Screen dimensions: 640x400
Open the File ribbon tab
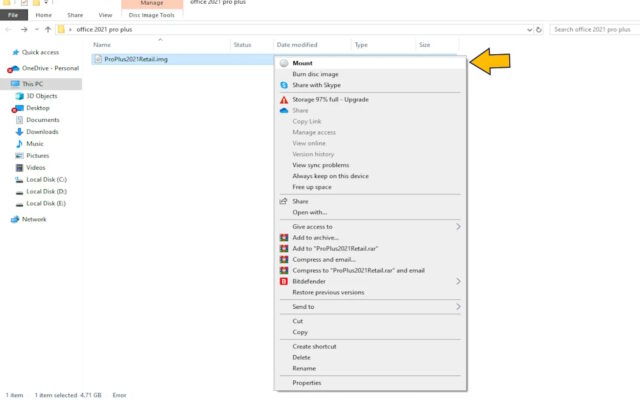[x=15, y=15]
